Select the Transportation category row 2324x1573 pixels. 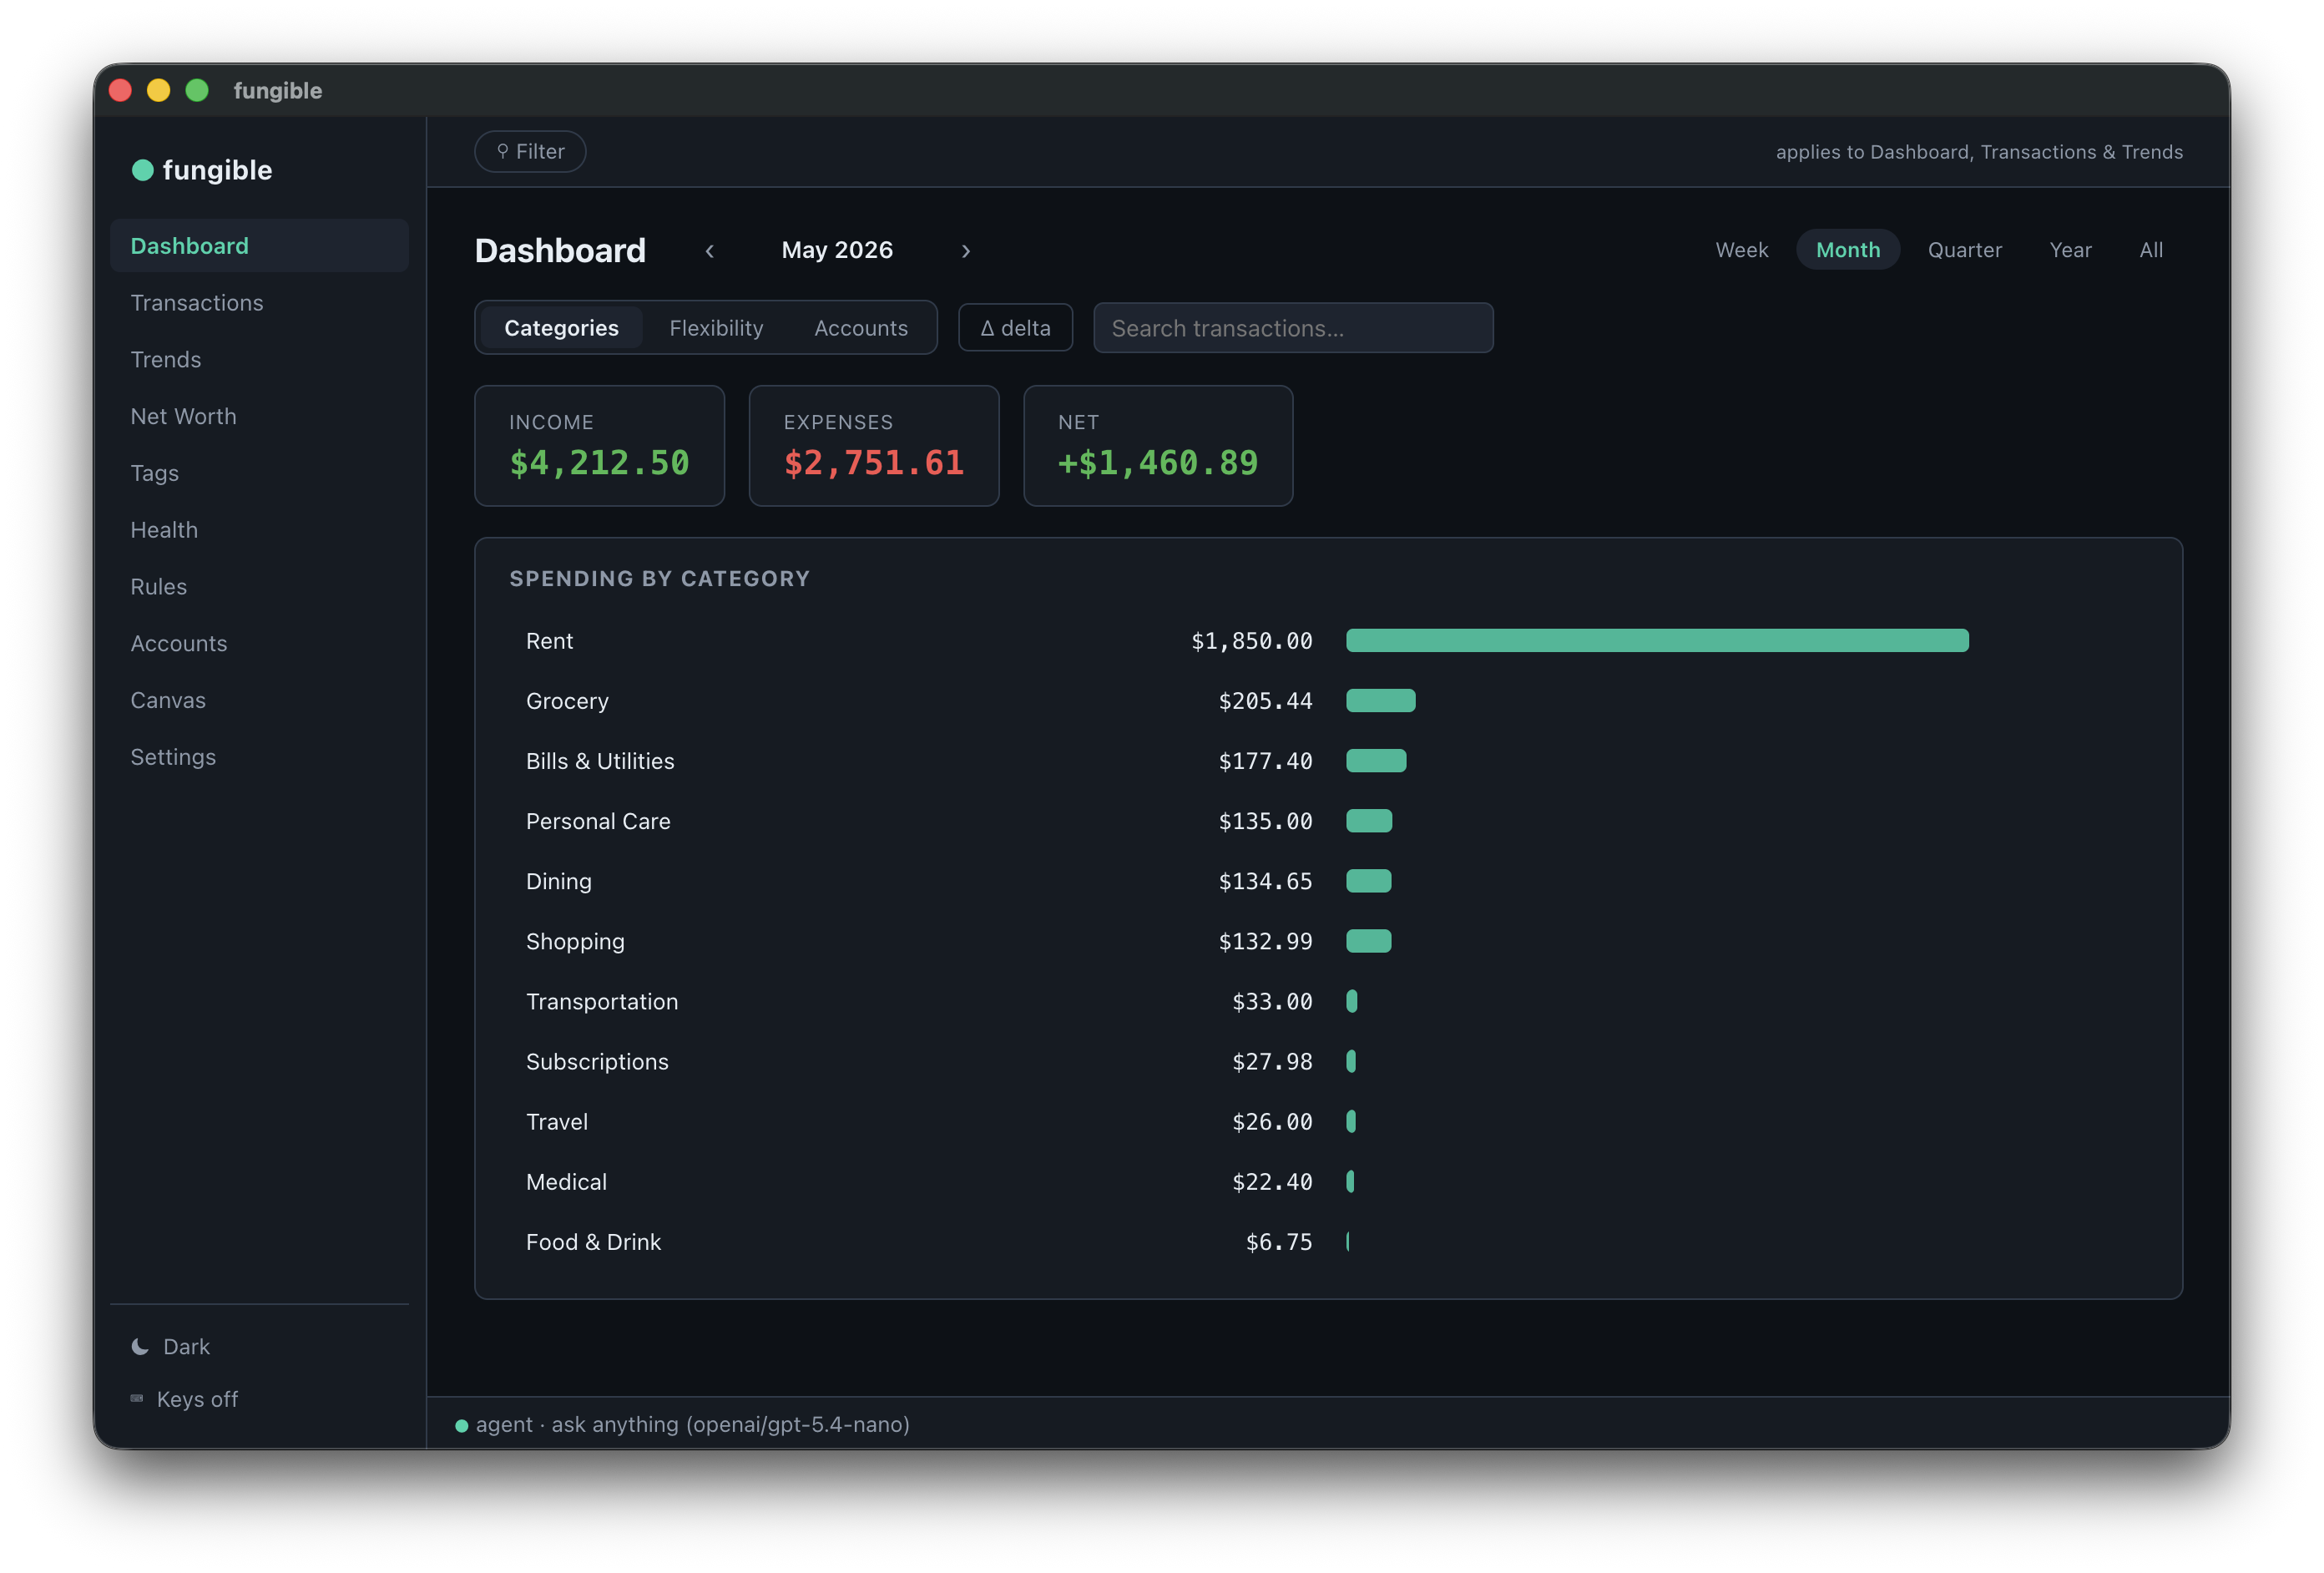click(x=1328, y=1001)
